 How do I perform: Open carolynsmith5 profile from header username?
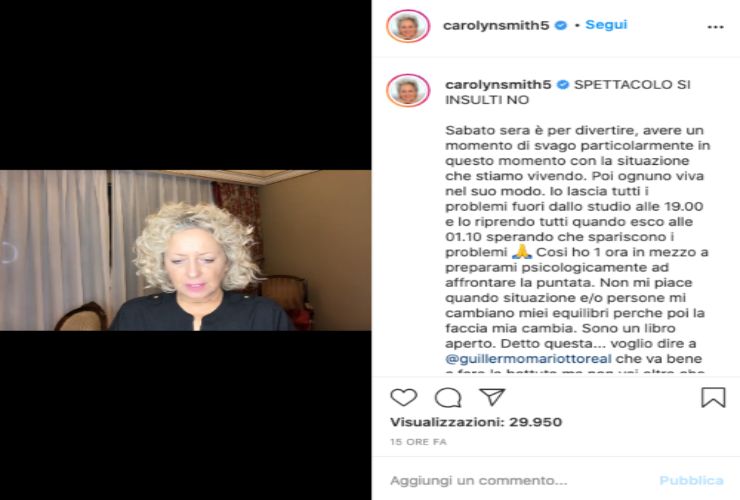click(x=496, y=25)
